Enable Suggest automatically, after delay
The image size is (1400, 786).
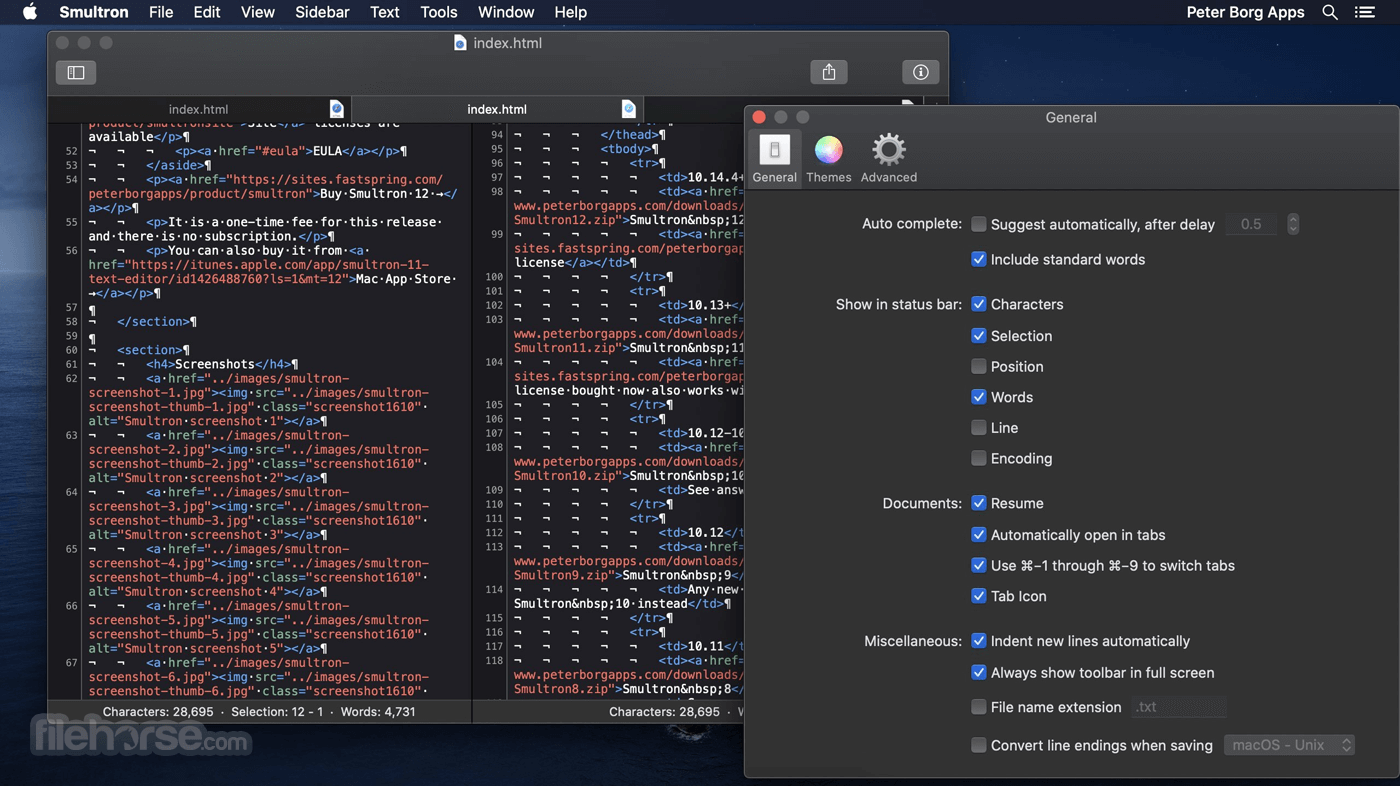click(x=979, y=225)
